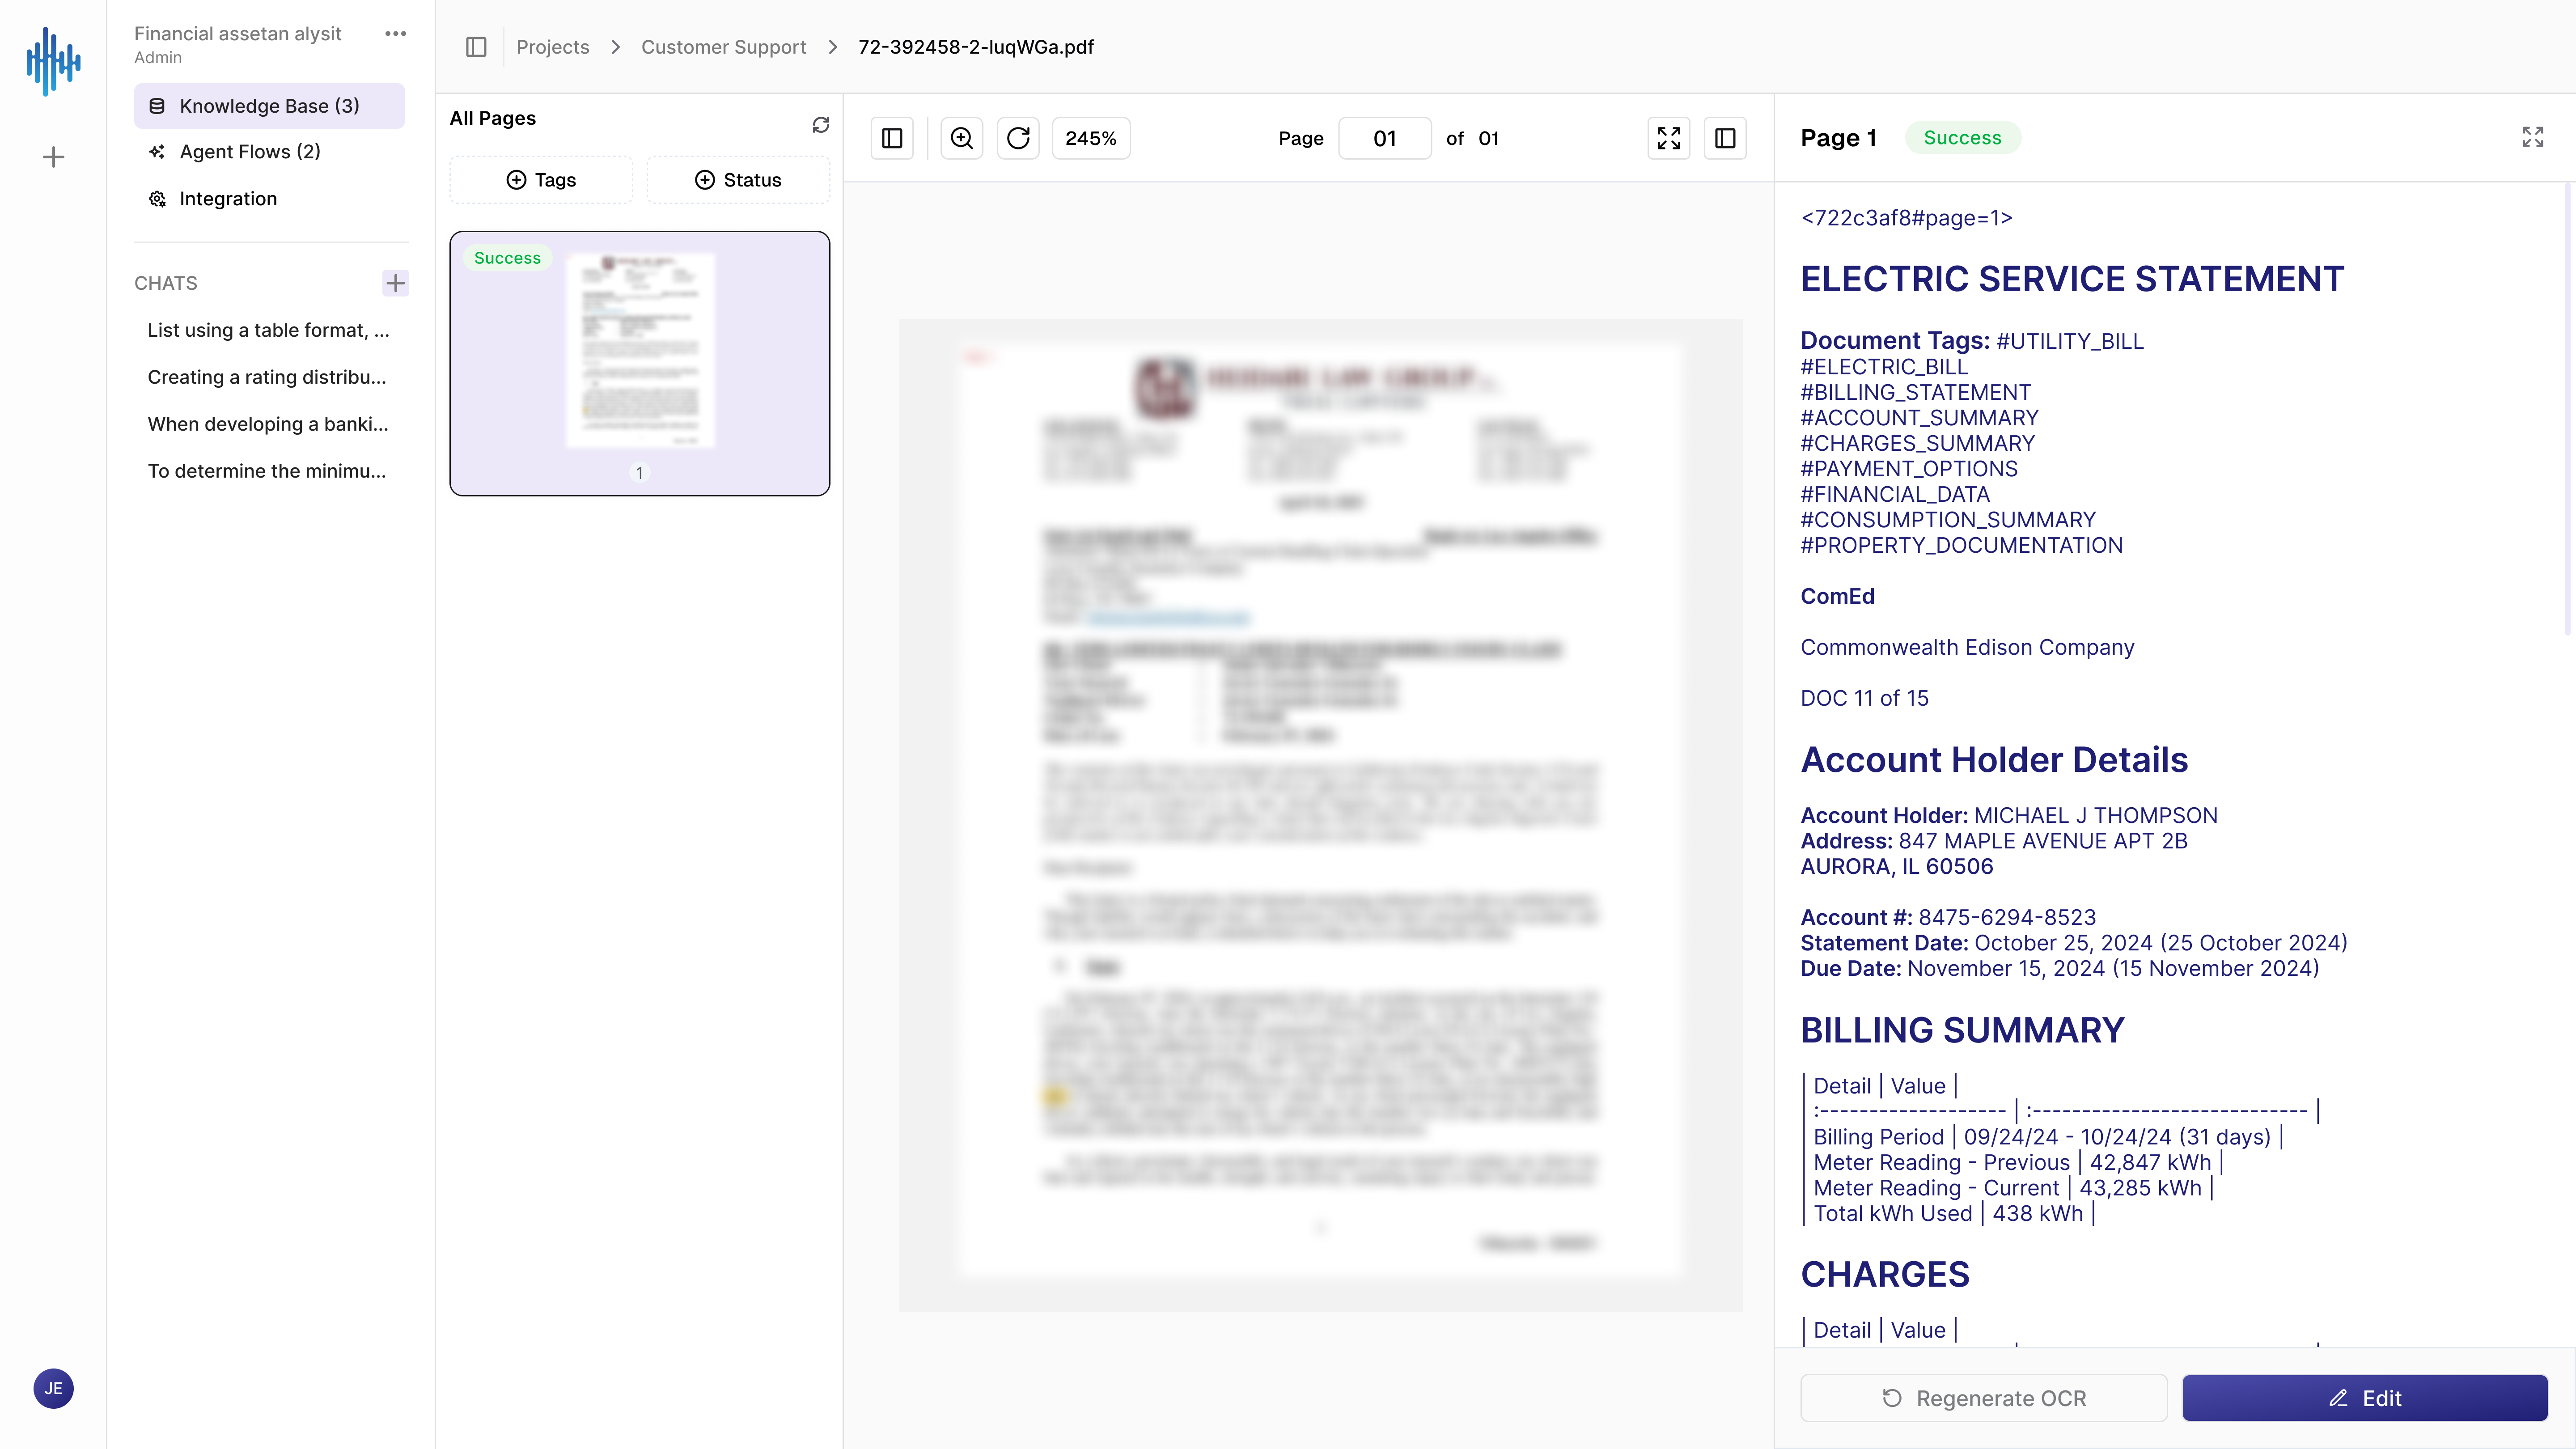Viewport: 2576px width, 1449px height.
Task: Open the three-dot workspace menu
Action: pyautogui.click(x=396, y=34)
